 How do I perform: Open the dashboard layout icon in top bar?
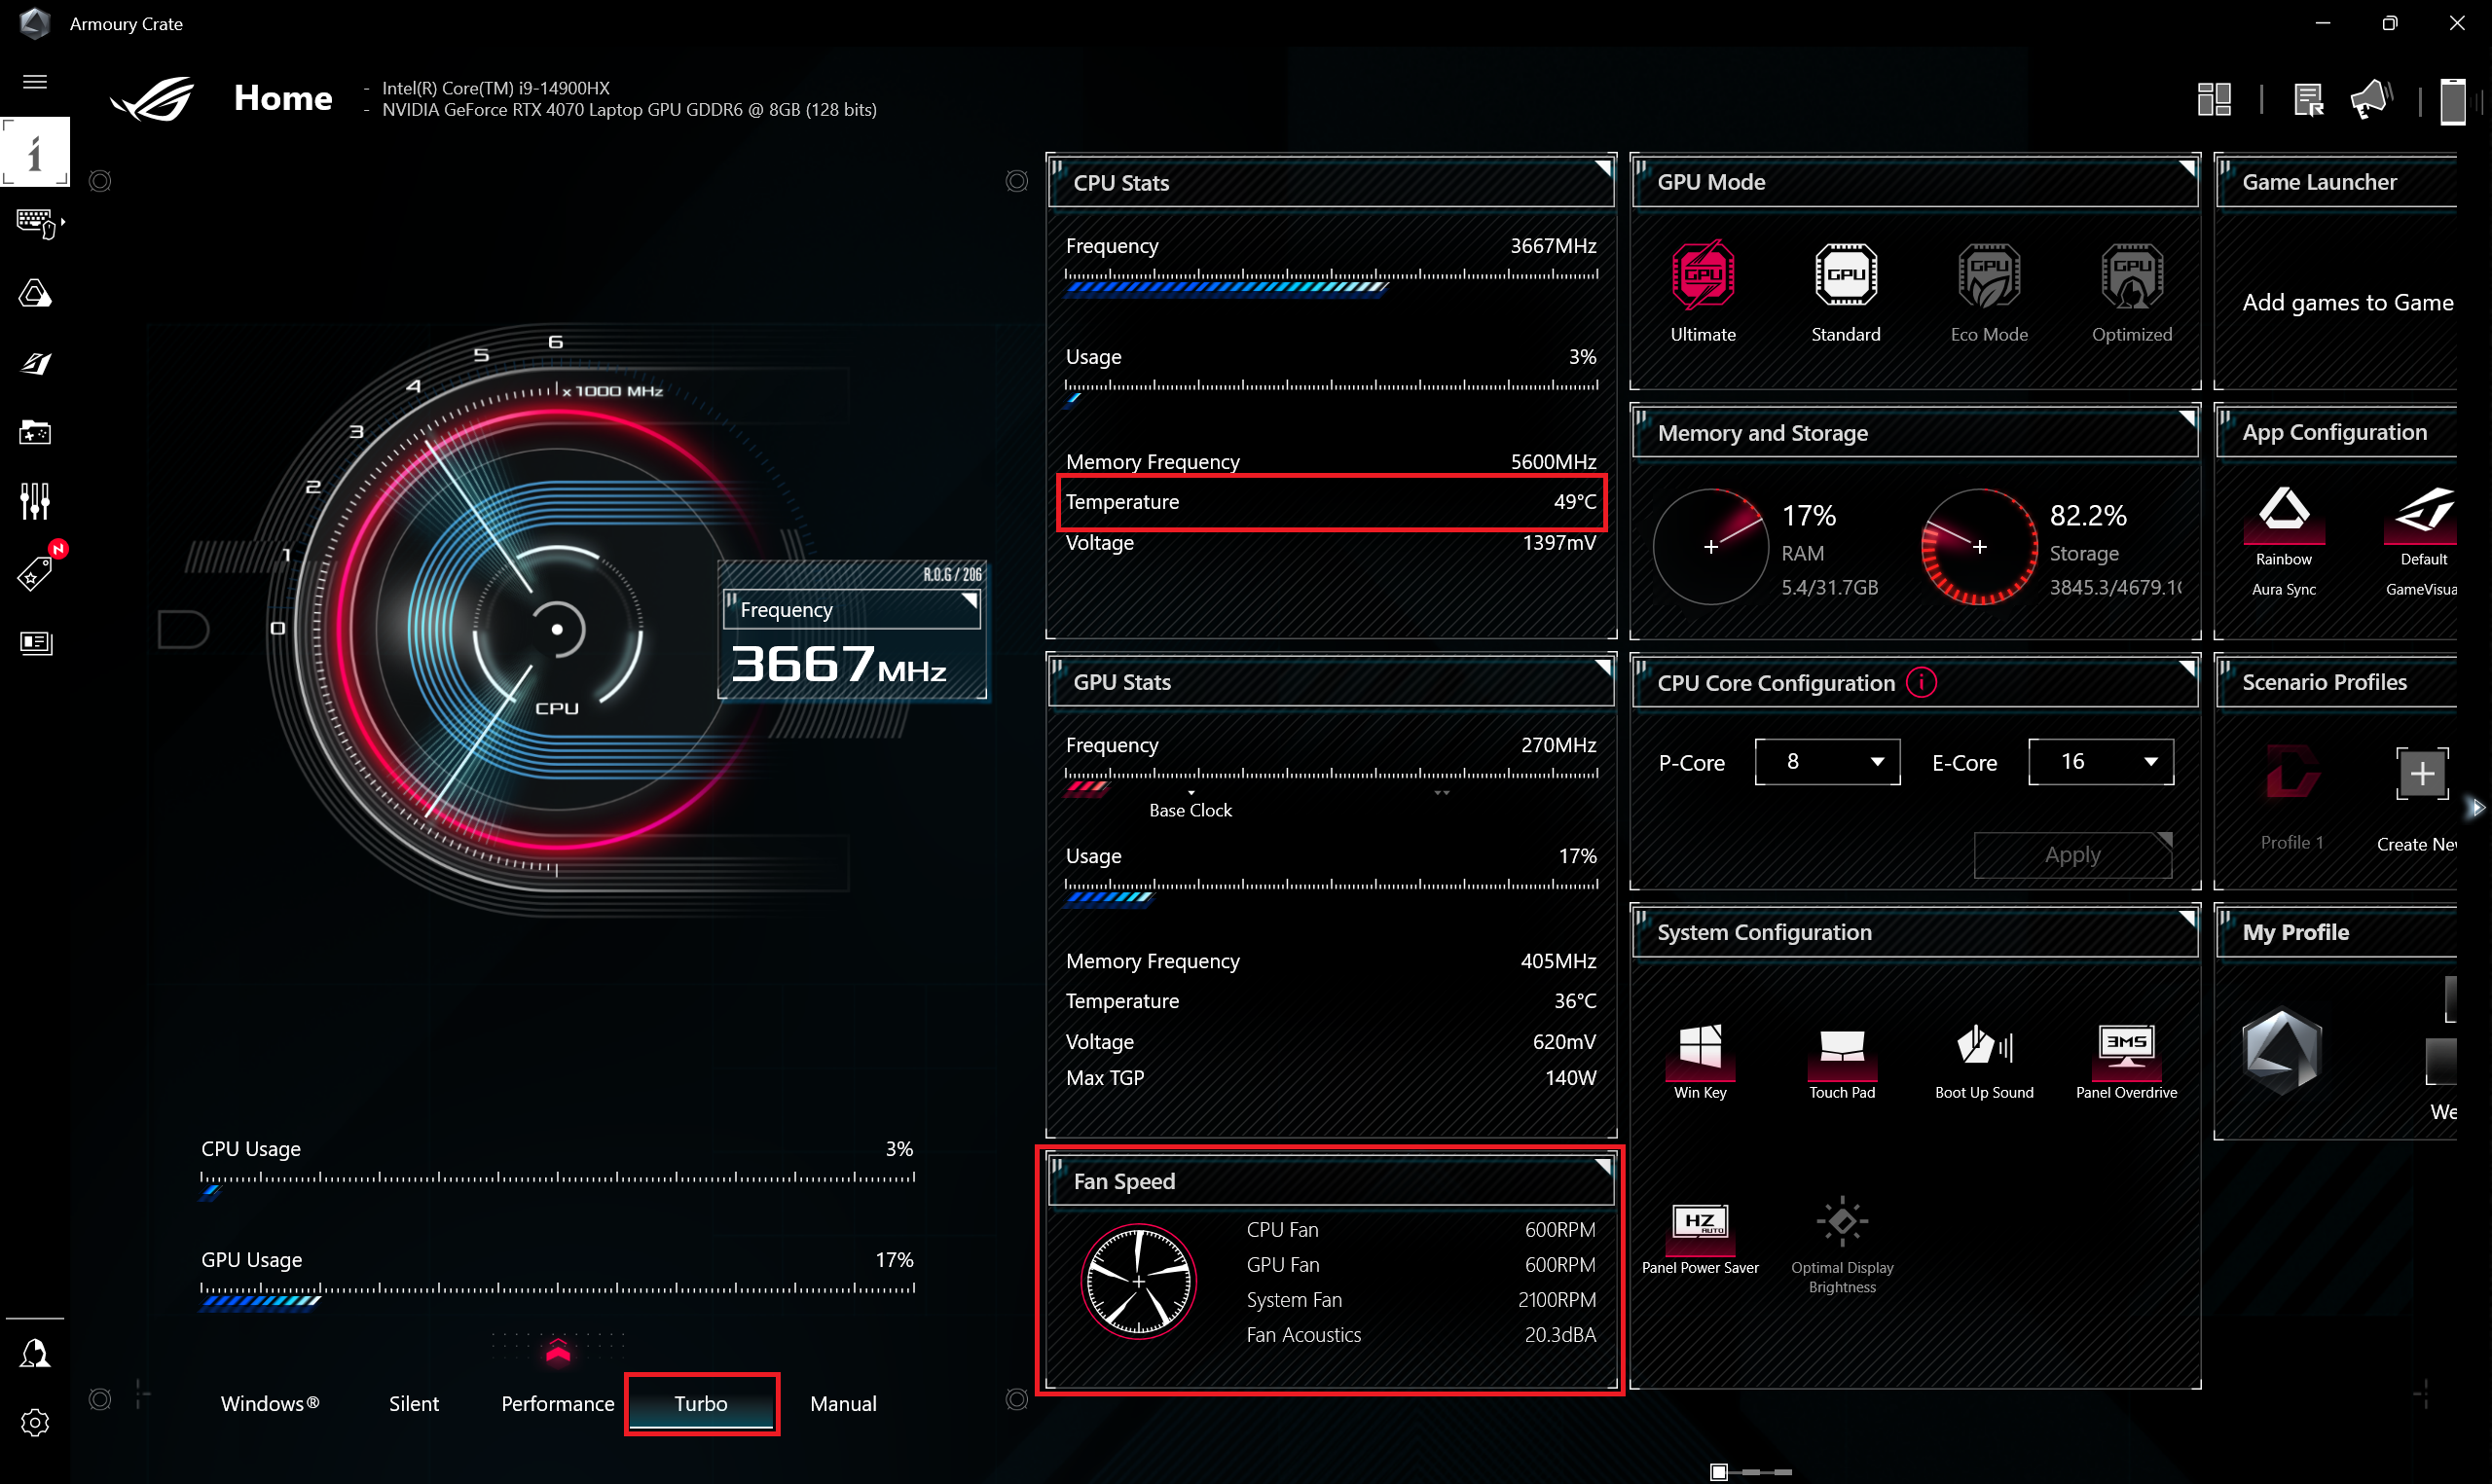(x=2214, y=98)
